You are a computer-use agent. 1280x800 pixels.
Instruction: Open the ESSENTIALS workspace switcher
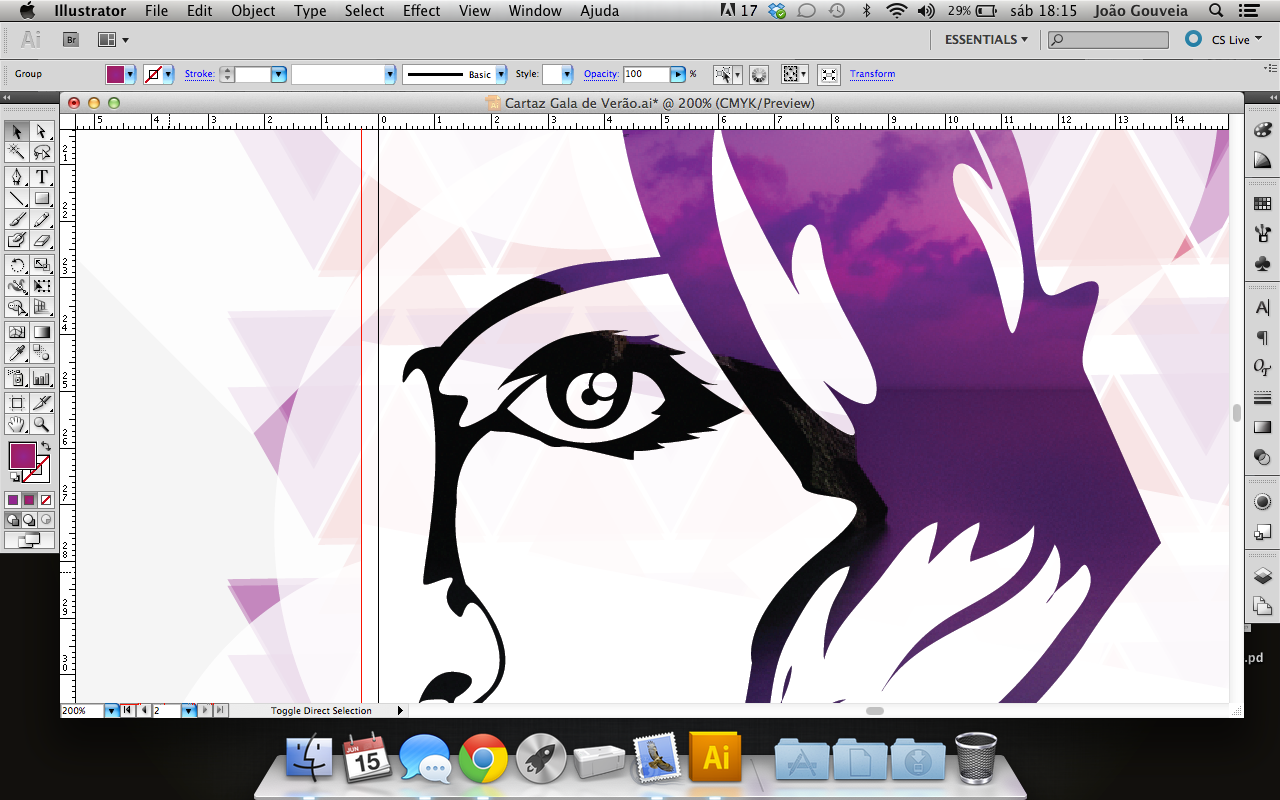tap(986, 39)
